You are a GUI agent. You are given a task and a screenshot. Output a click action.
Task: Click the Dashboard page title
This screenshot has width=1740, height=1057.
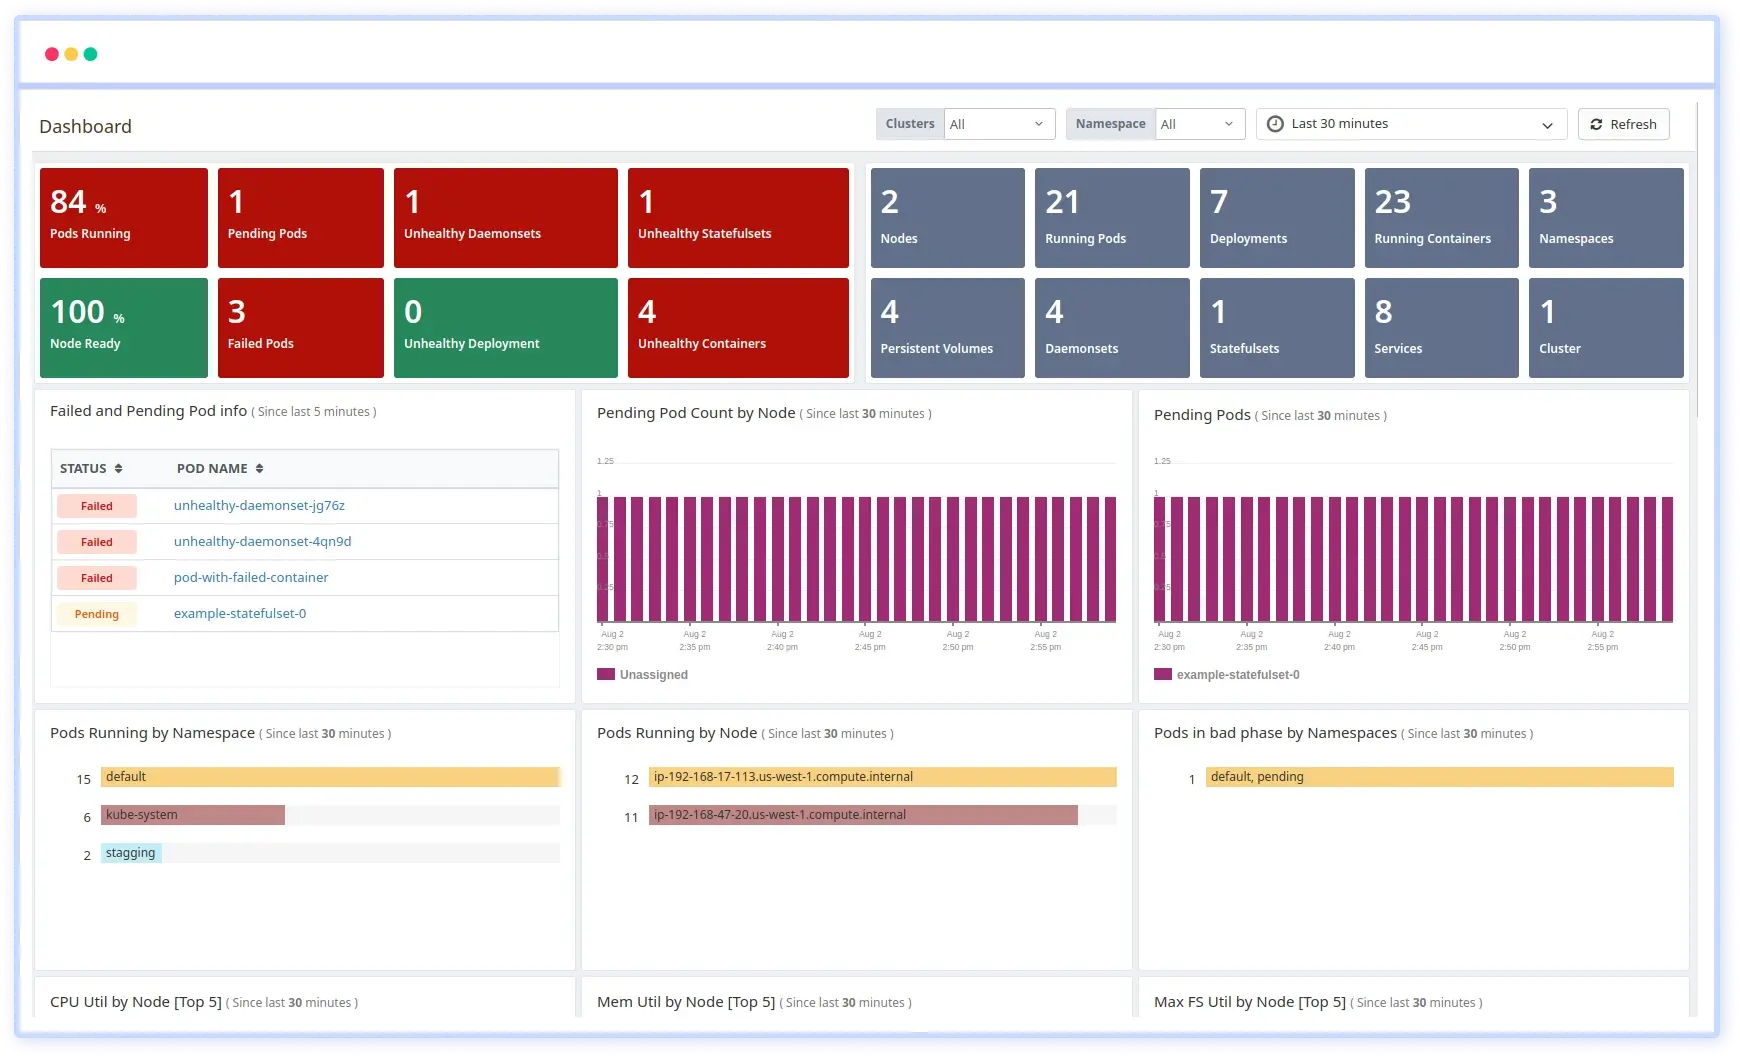click(85, 127)
